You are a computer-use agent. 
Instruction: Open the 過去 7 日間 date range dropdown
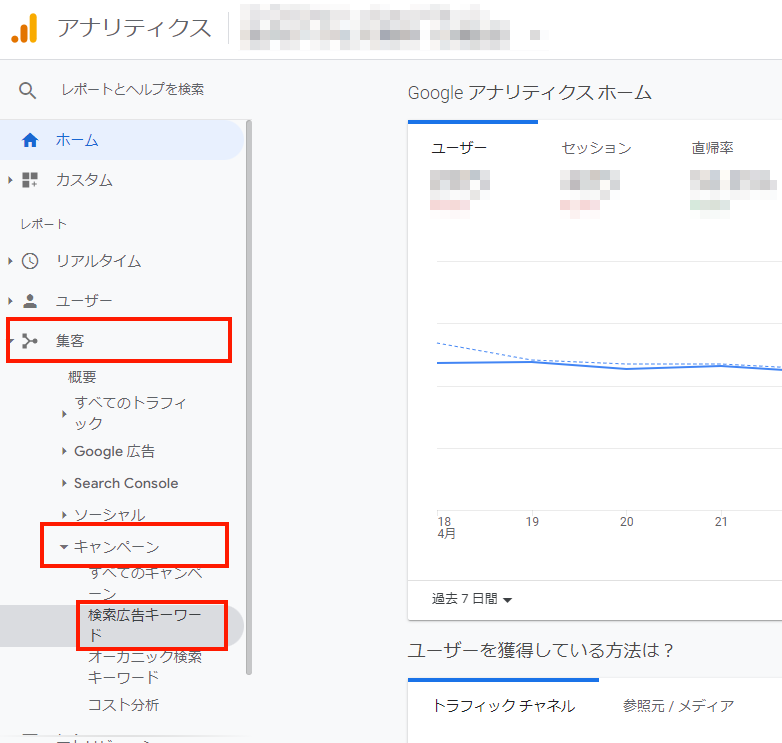(x=472, y=599)
